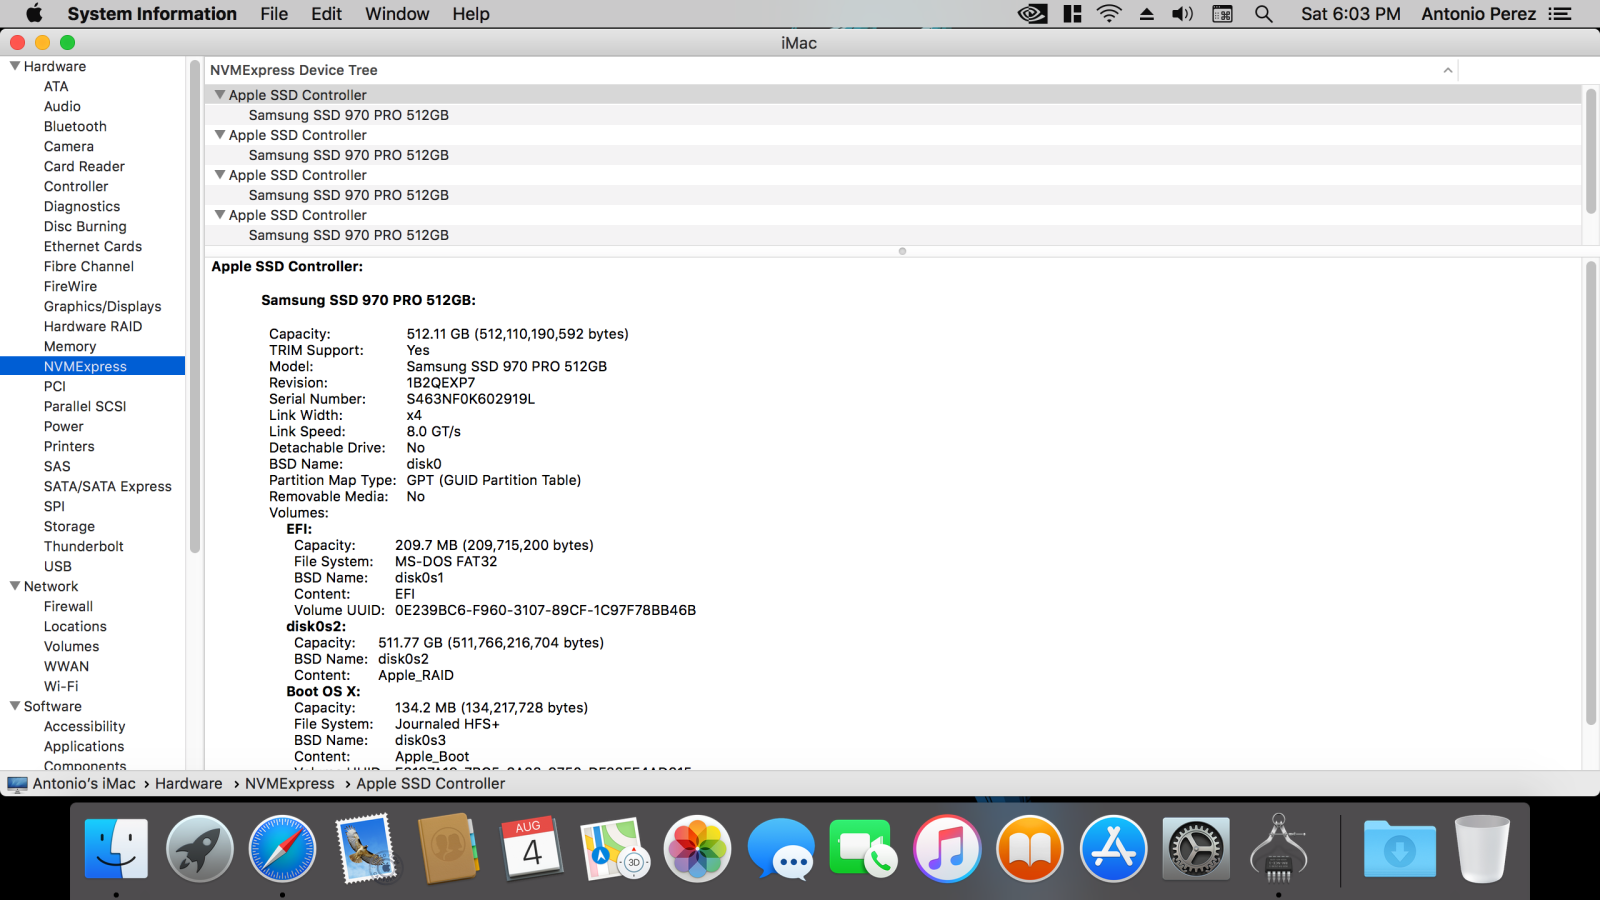
Task: Open the Window menu
Action: point(397,14)
